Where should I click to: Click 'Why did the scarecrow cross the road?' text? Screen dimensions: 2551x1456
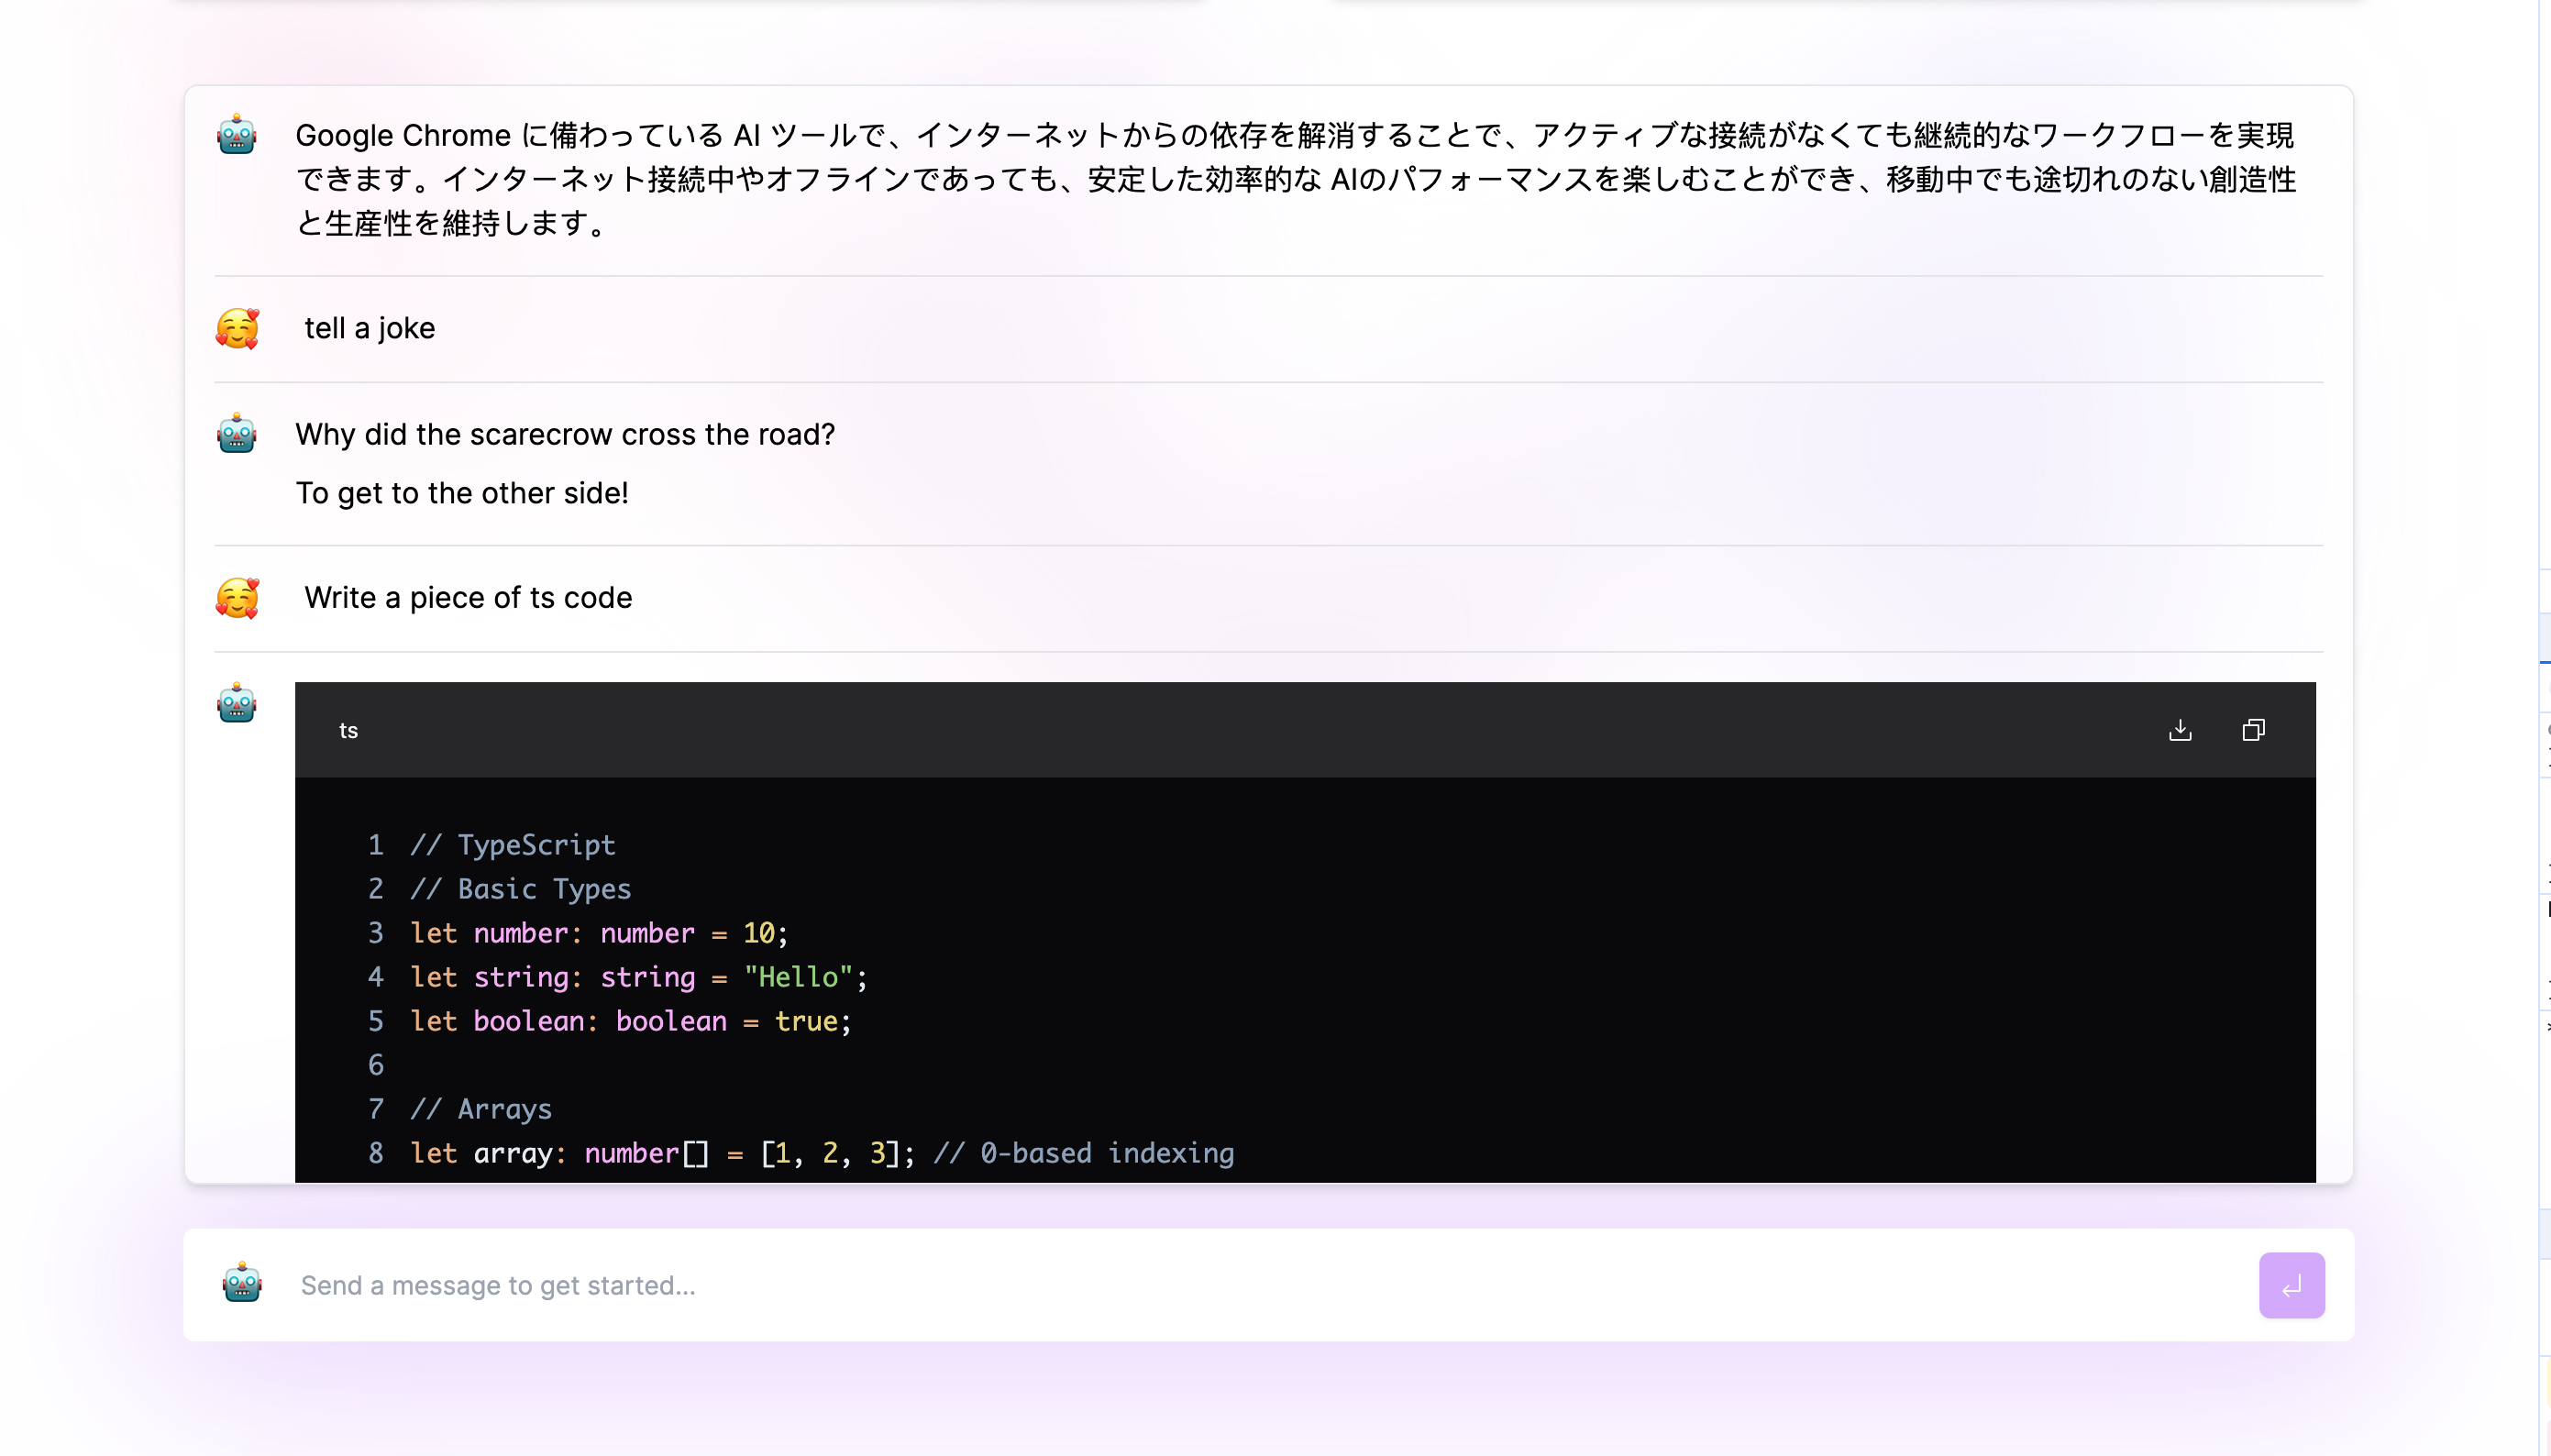[565, 434]
